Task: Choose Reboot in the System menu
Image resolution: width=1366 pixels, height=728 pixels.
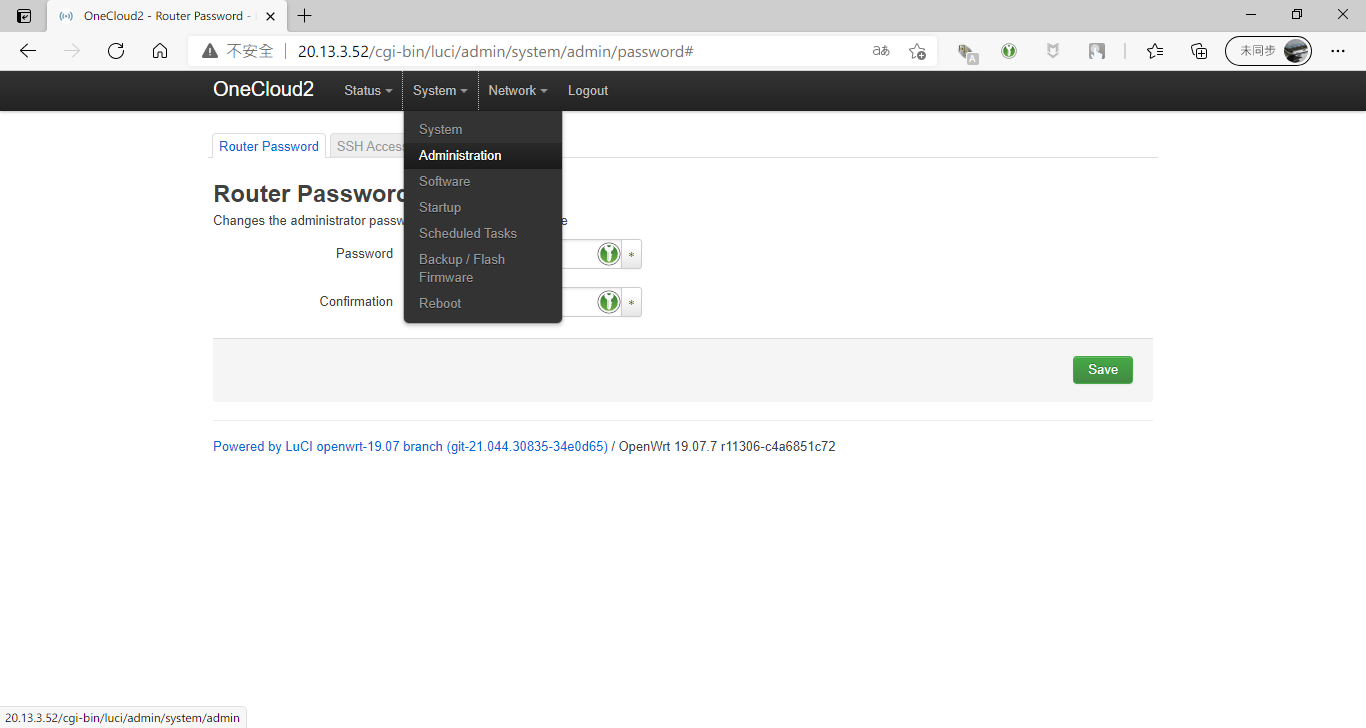Action: pyautogui.click(x=440, y=303)
